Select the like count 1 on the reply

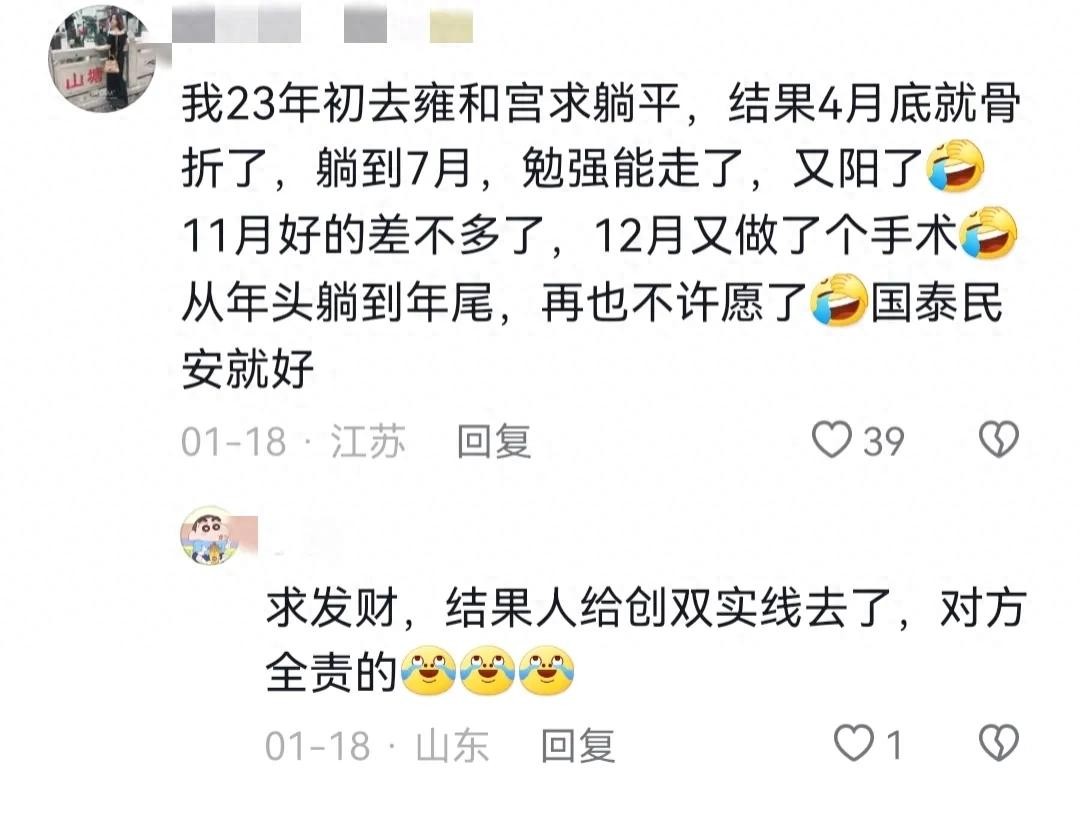[x=893, y=745]
